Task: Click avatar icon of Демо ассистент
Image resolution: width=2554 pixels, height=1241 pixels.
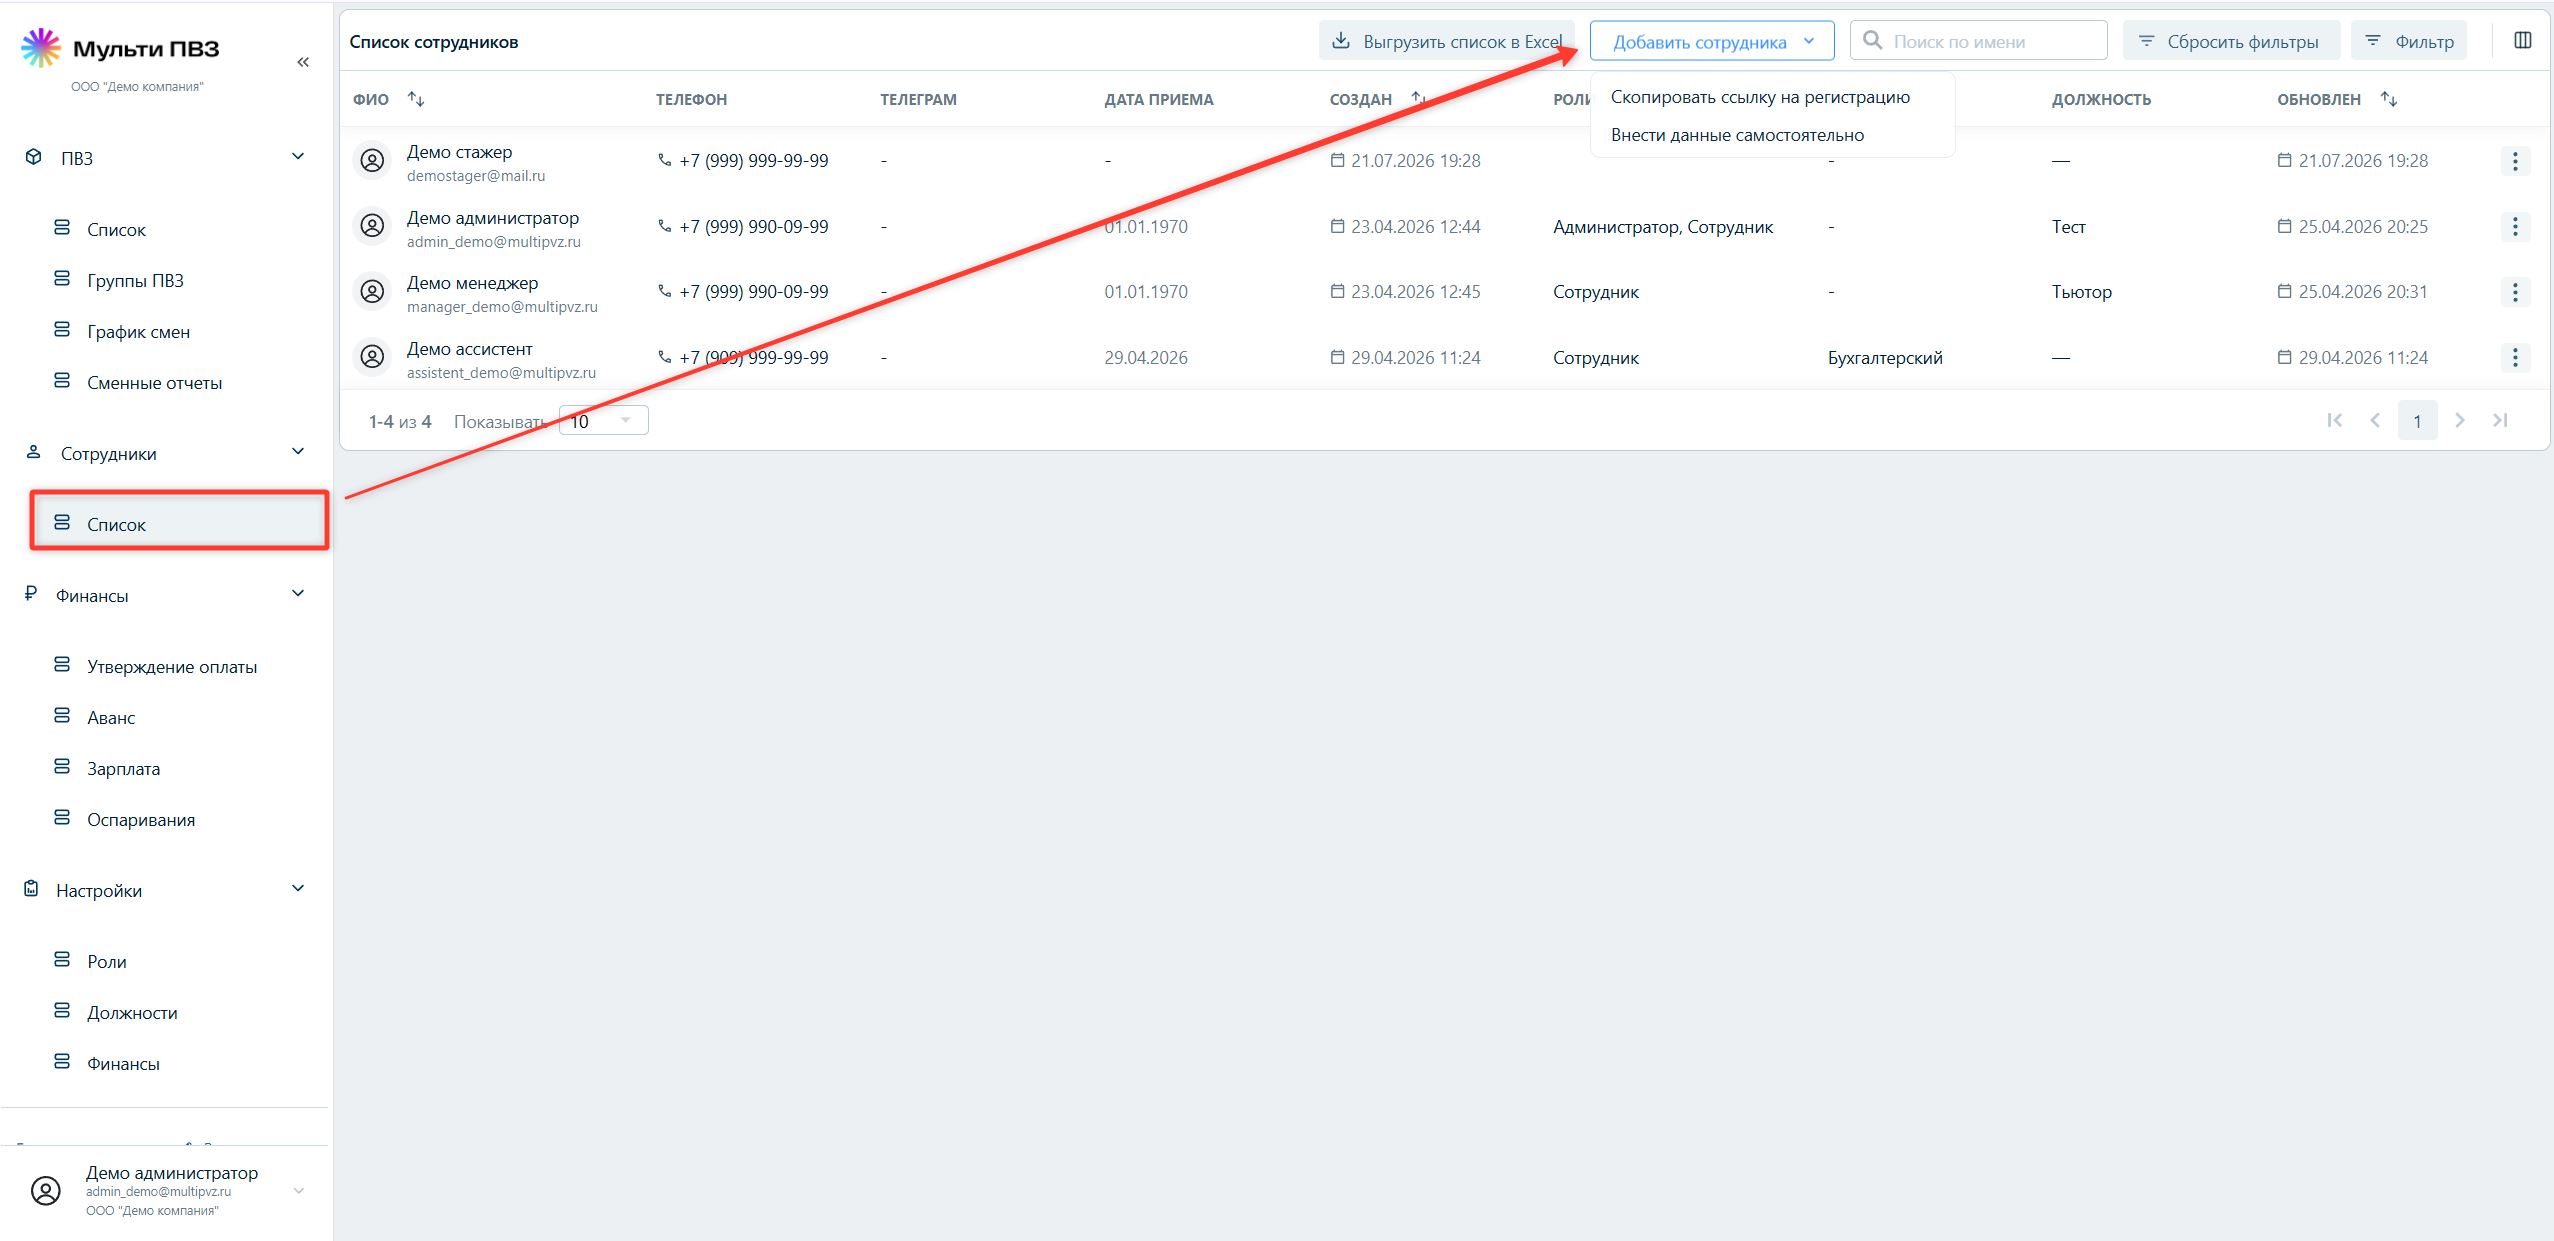Action: click(372, 357)
